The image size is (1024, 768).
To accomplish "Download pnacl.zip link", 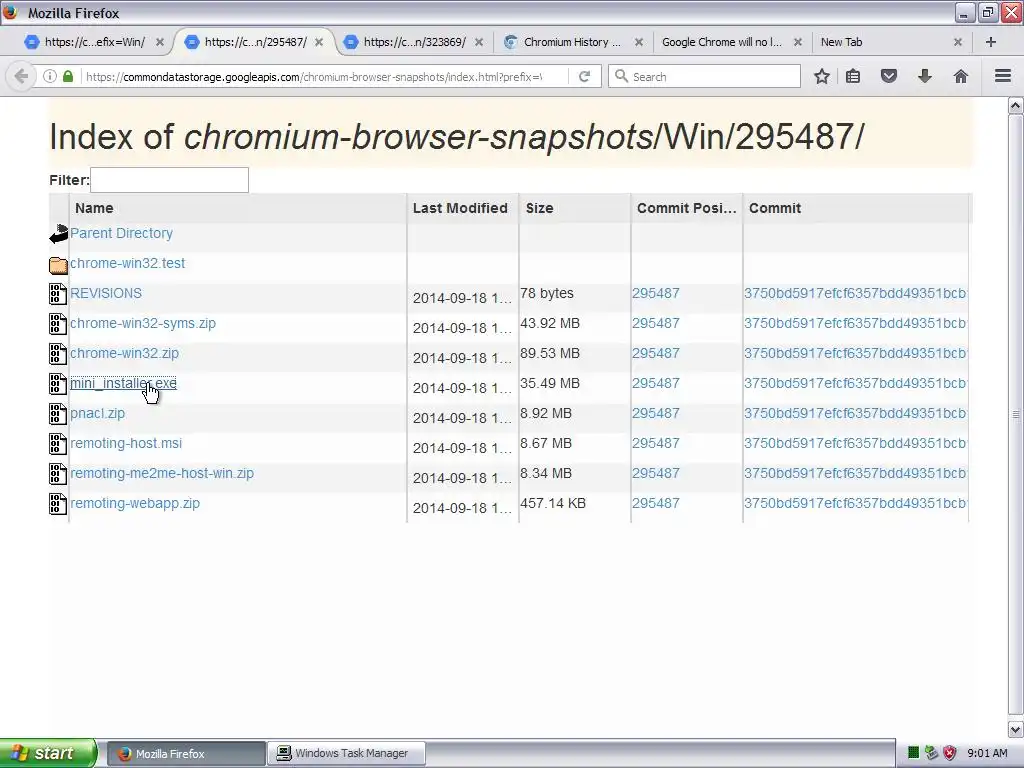I will (97, 413).
